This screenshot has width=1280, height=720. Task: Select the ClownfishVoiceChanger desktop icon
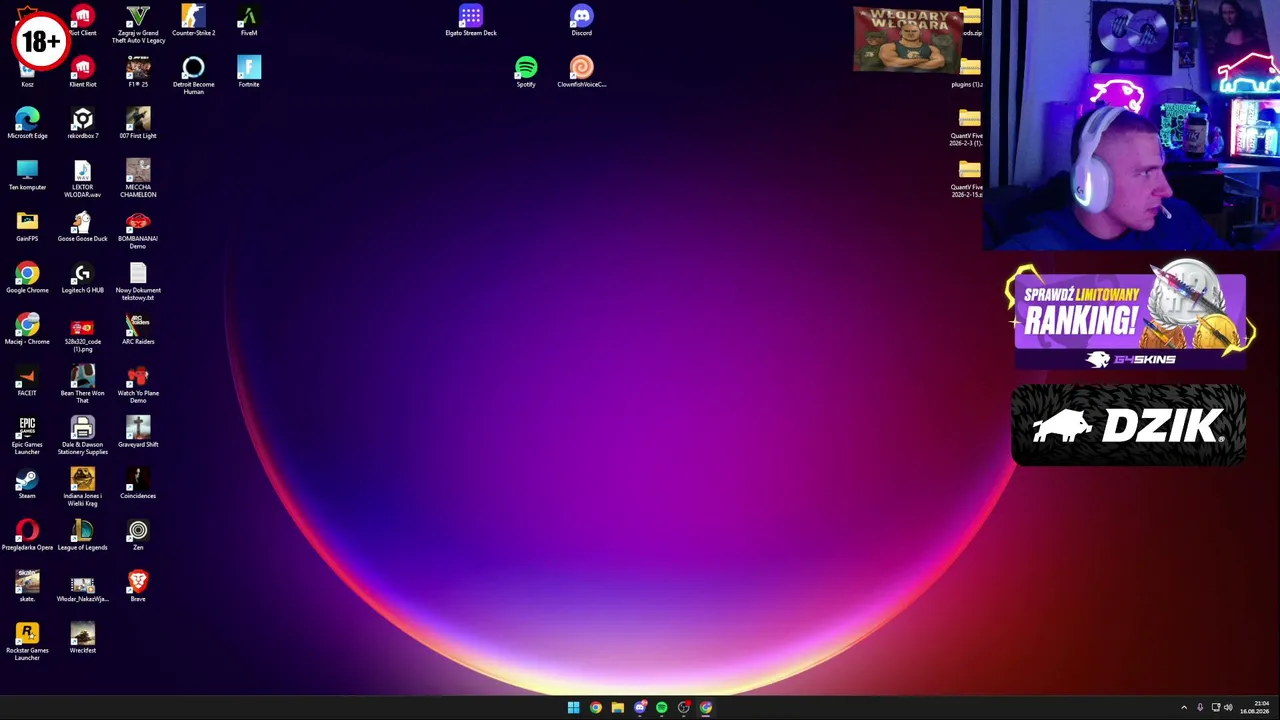[x=581, y=72]
